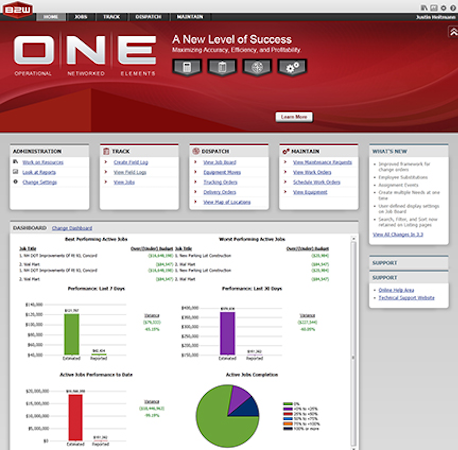Viewport: 458px width, 450px height.
Task: Click the B2W logo
Action: (x=18, y=9)
